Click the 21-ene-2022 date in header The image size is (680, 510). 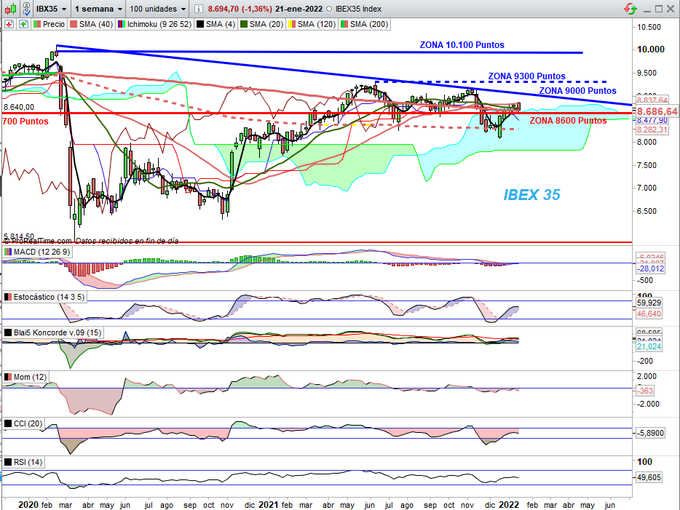(x=299, y=9)
